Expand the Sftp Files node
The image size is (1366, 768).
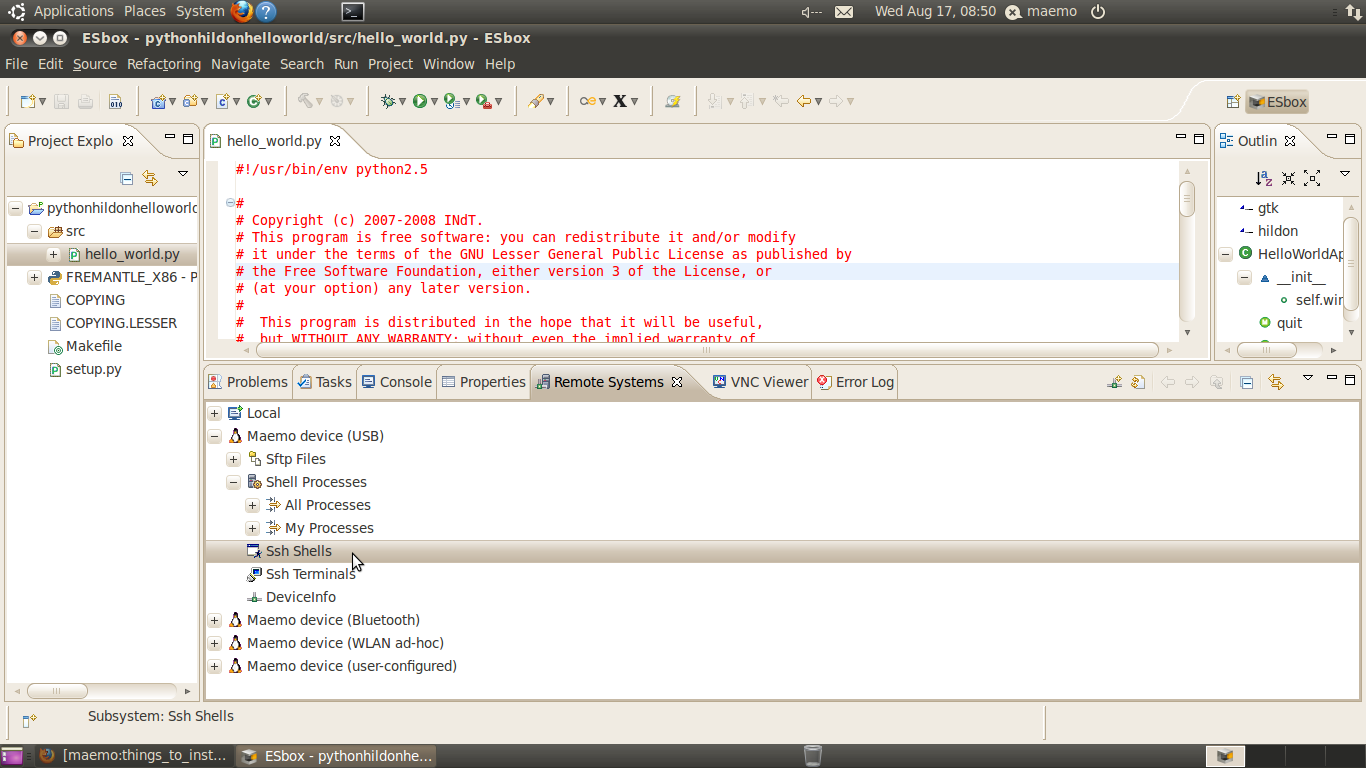click(x=233, y=459)
